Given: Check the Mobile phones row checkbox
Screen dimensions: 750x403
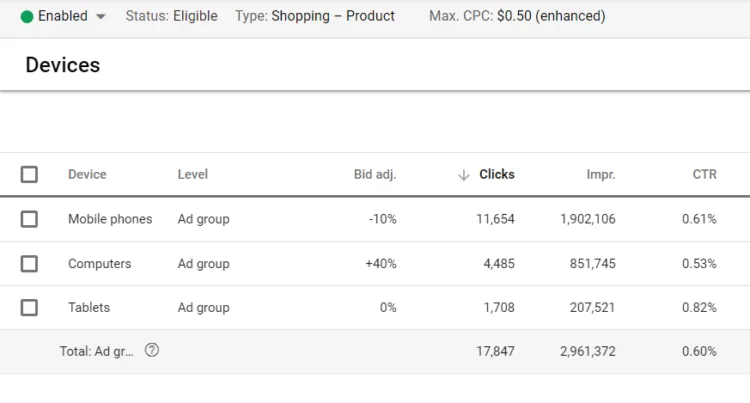Looking at the screenshot, I should coord(29,219).
